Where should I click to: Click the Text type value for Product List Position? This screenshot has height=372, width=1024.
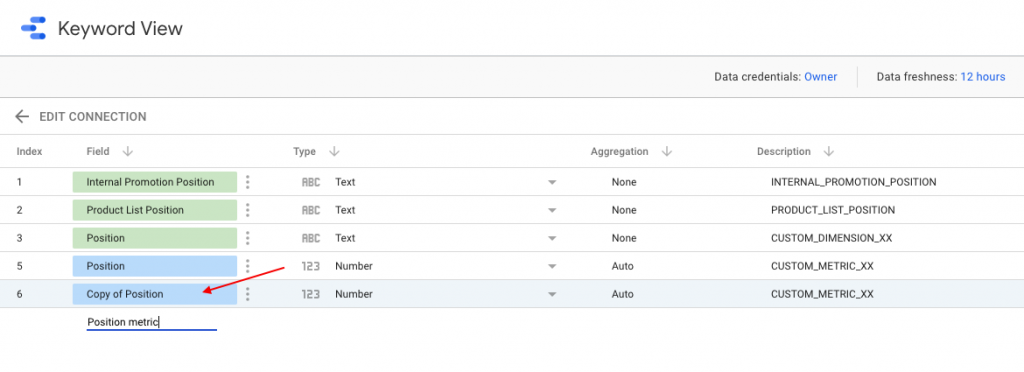(345, 210)
